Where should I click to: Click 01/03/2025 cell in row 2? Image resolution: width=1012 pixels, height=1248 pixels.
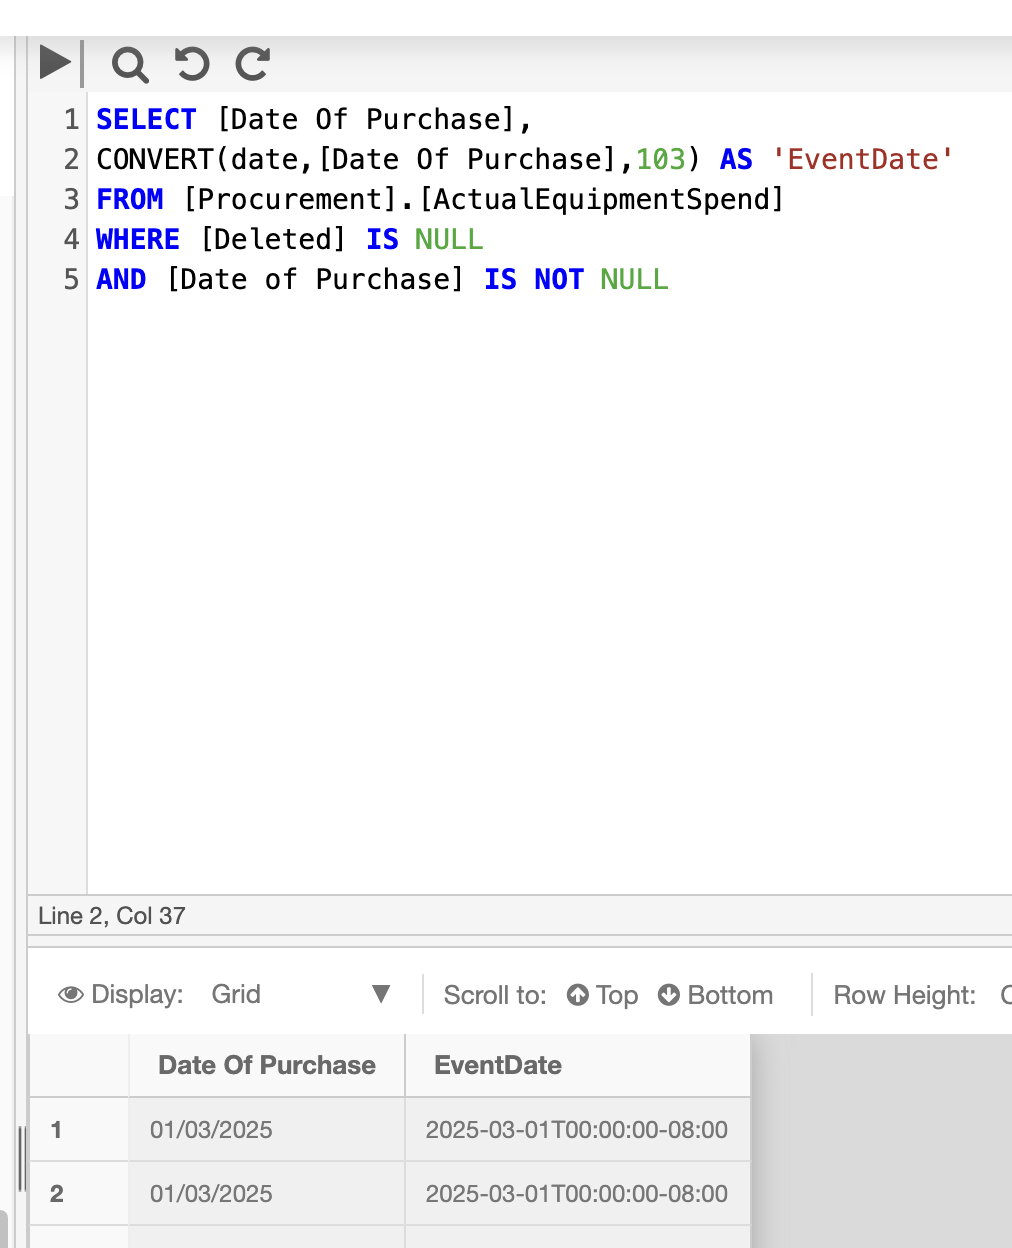(267, 1193)
